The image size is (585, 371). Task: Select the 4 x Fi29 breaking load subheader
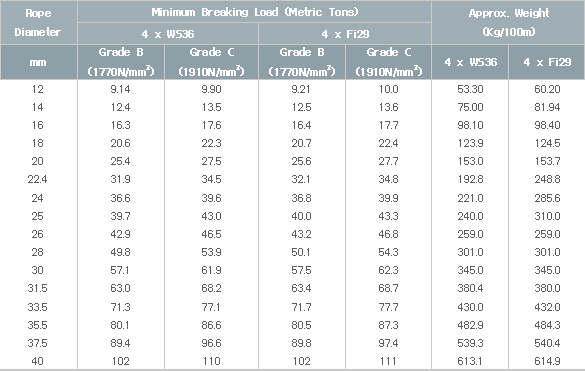[x=345, y=34]
